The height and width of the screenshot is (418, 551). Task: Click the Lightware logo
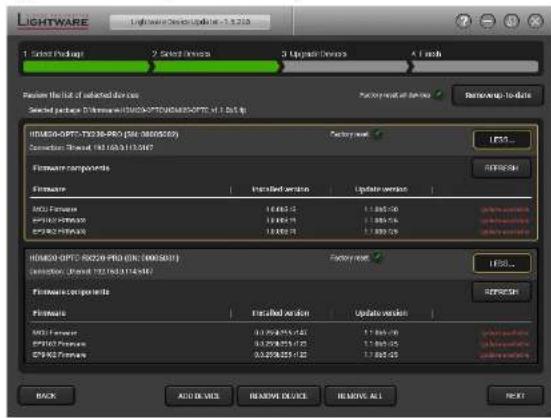(x=52, y=21)
